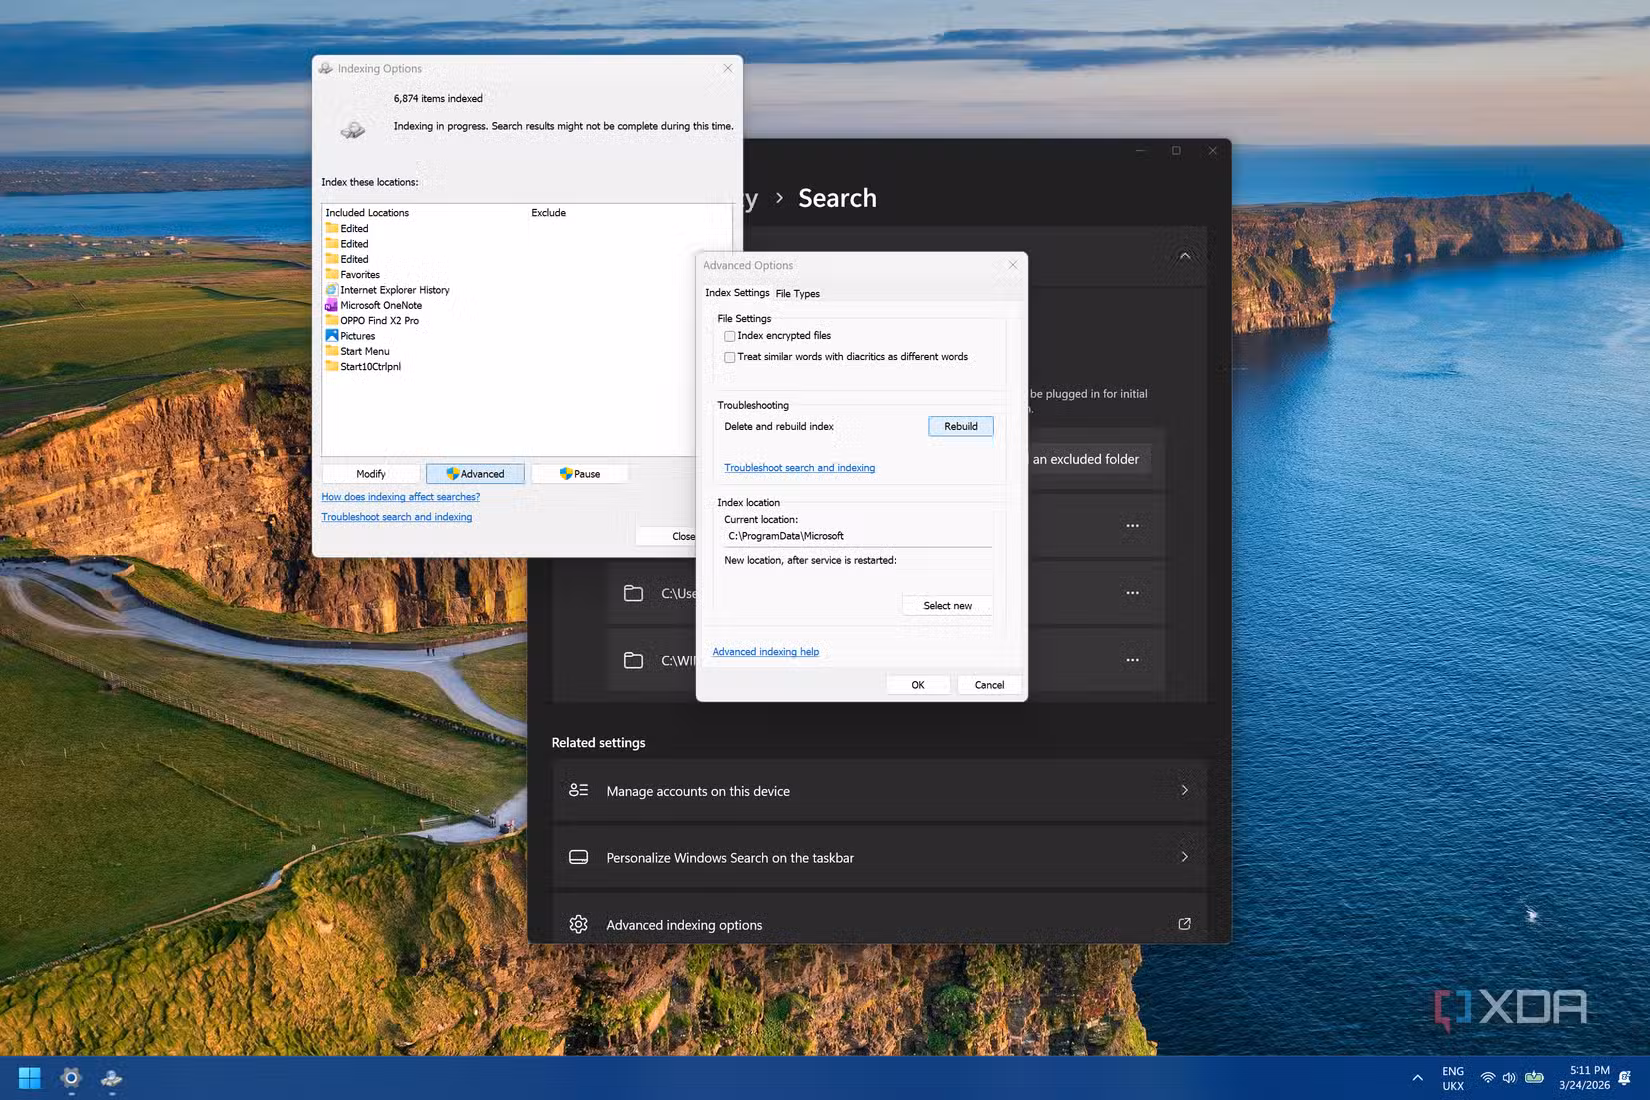Open the Windows Start menu
1650x1100 pixels.
[30, 1078]
